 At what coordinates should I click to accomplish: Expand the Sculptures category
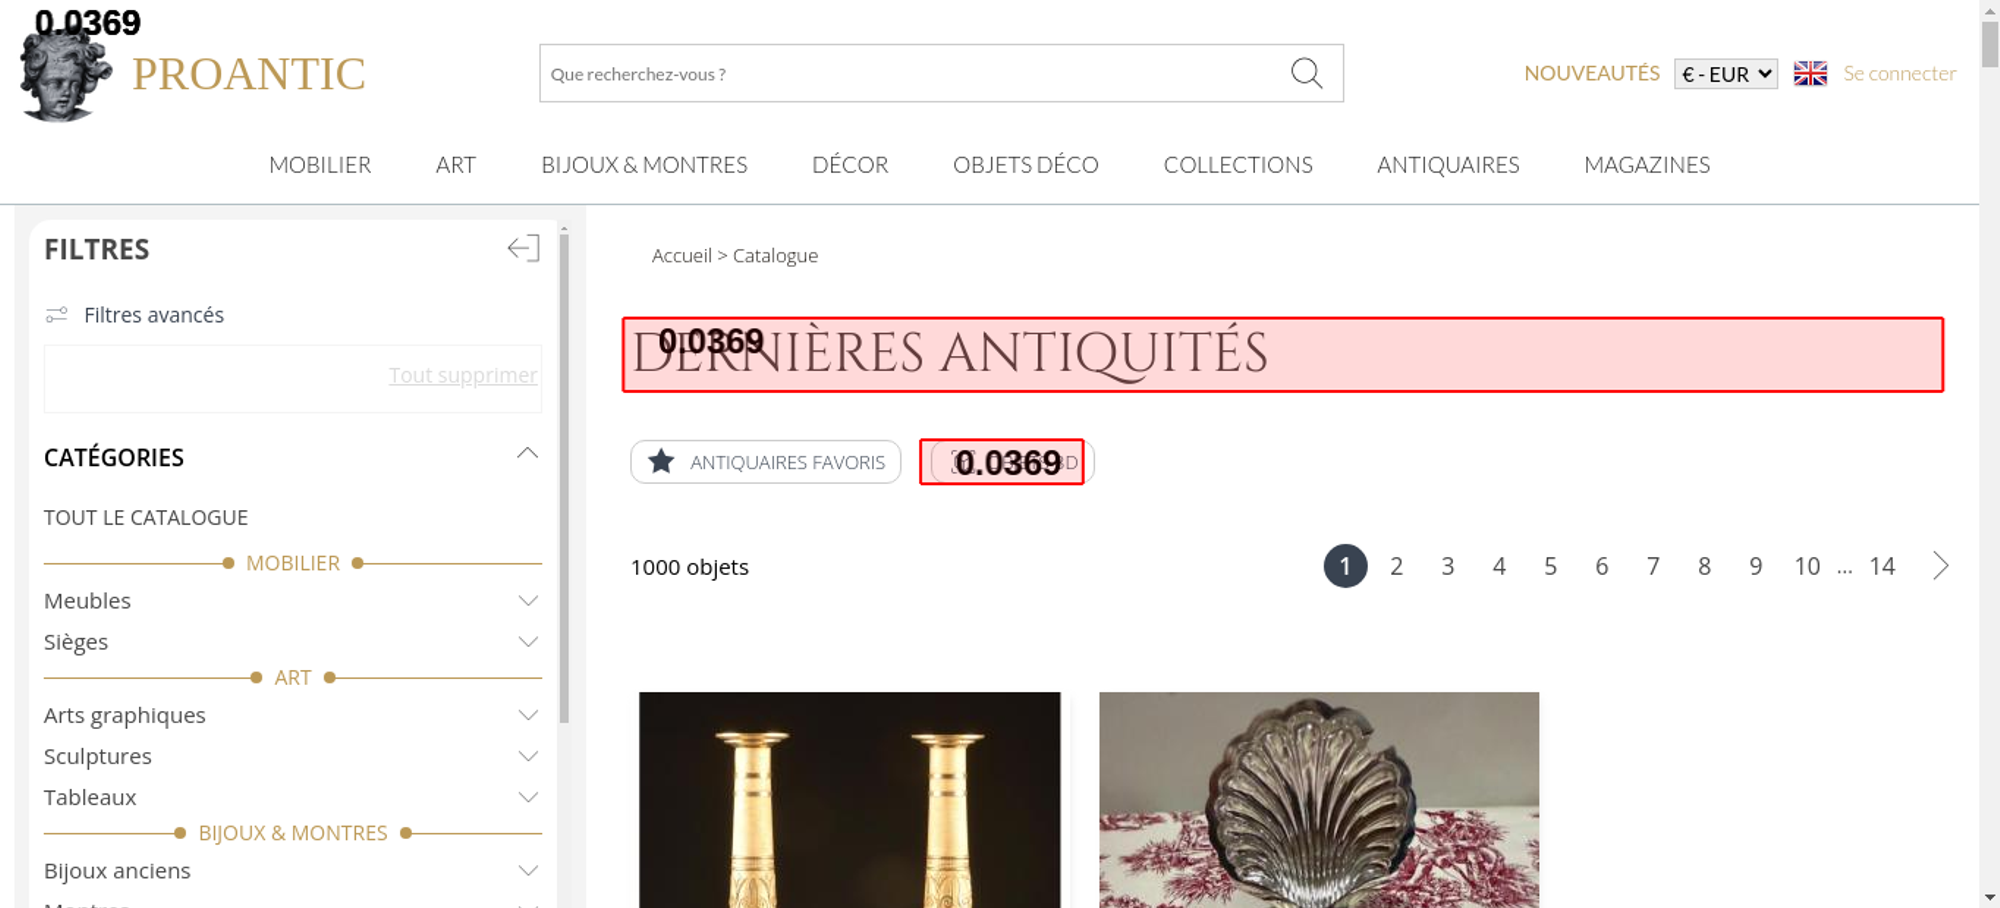click(x=527, y=757)
